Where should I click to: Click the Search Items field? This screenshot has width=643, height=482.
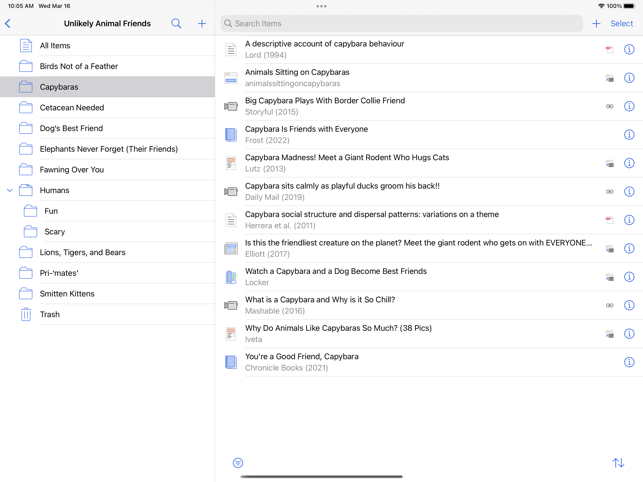click(400, 23)
